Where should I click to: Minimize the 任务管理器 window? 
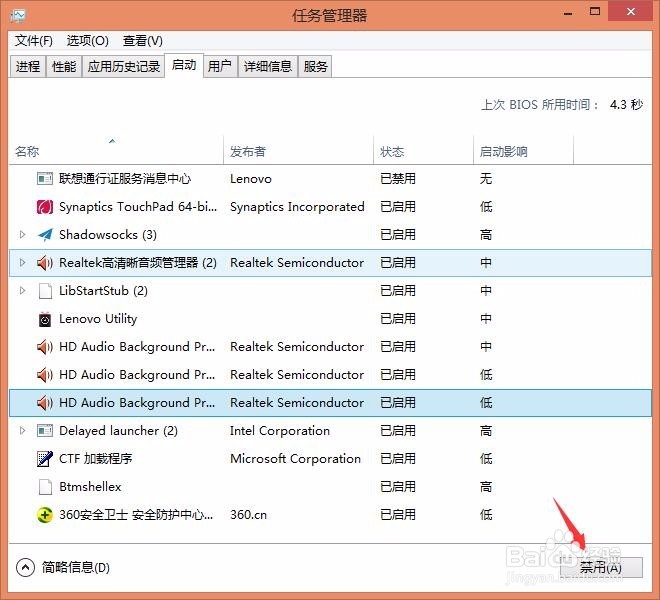pos(568,13)
